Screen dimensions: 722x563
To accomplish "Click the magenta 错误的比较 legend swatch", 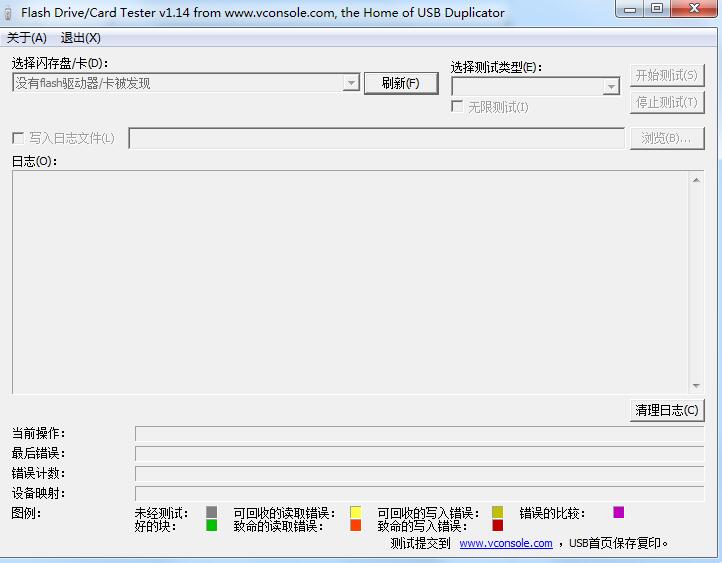I will click(619, 512).
